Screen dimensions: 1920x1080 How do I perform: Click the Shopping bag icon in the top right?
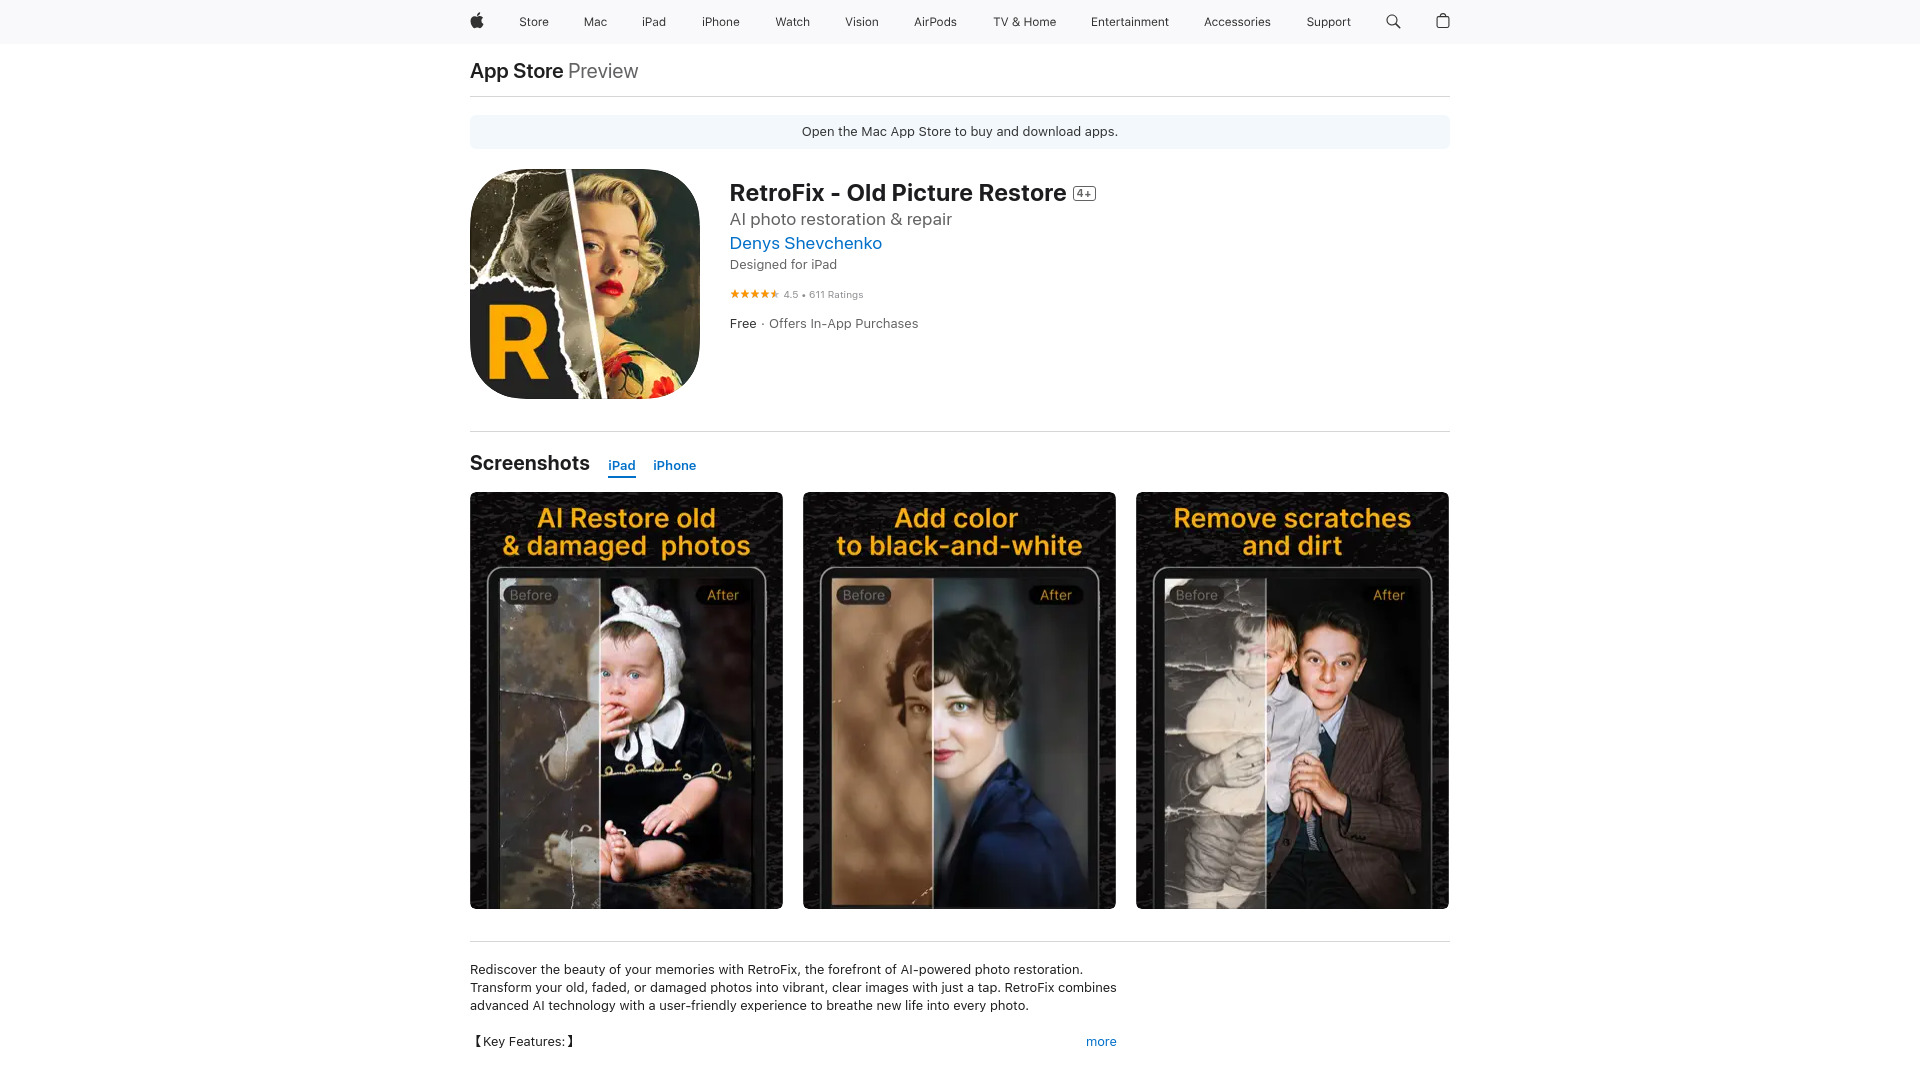tap(1443, 21)
